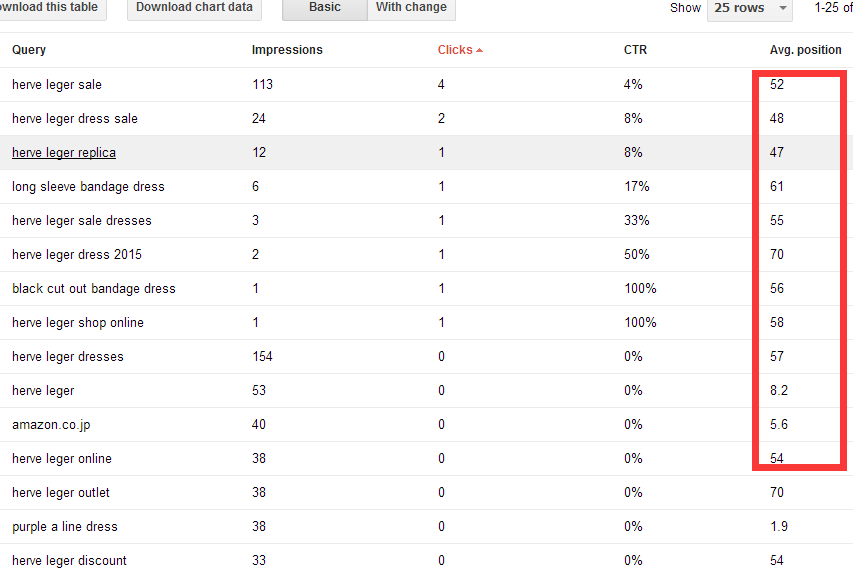The height and width of the screenshot is (569, 853).
Task: Select the black cut out bandage dress query
Action: tap(94, 289)
